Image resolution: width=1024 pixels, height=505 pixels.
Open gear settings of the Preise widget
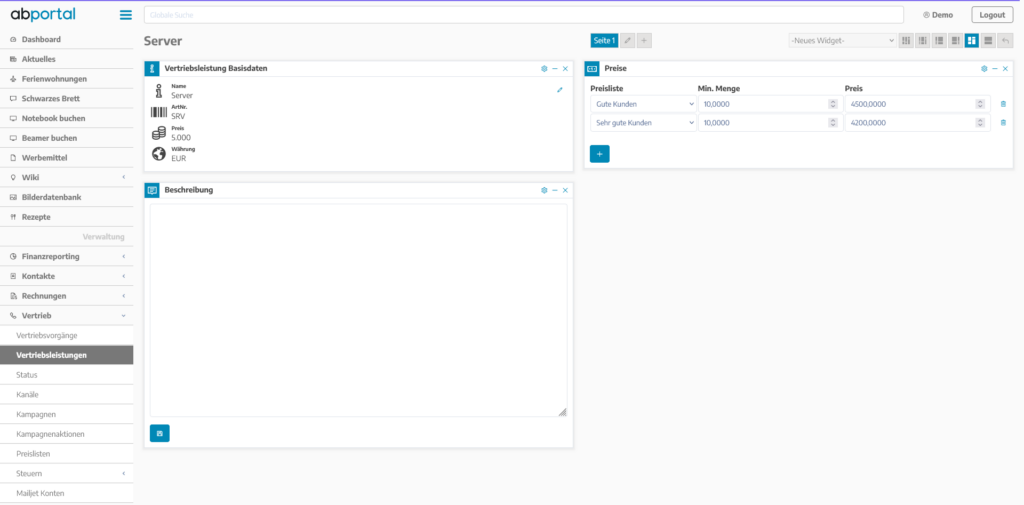click(x=984, y=69)
